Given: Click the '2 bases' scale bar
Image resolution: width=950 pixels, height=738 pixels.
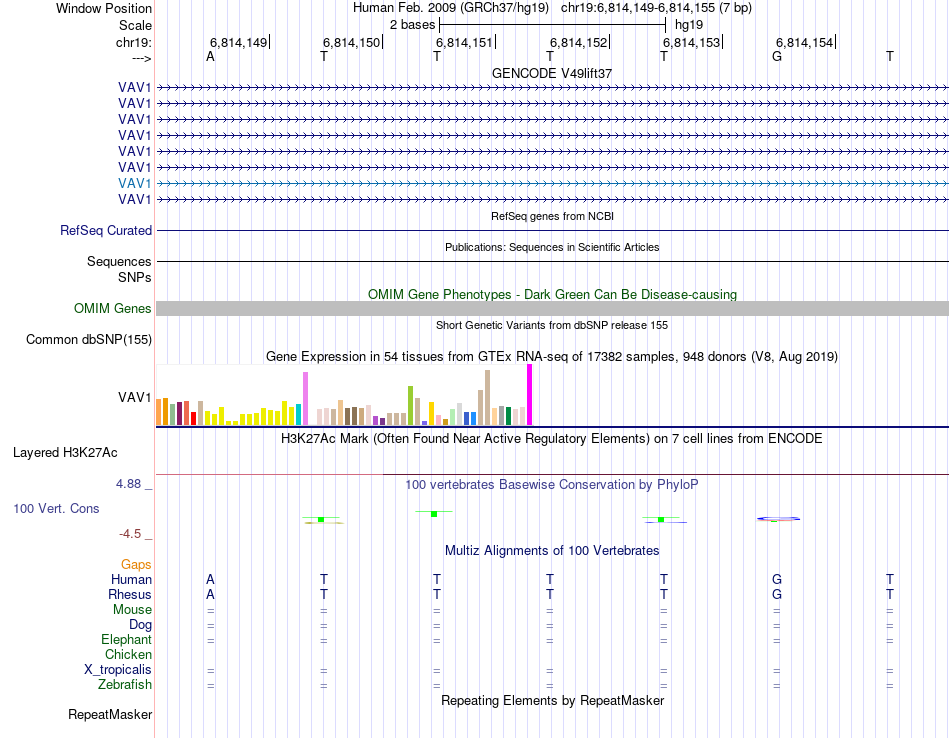Looking at the screenshot, I should coord(553,25).
